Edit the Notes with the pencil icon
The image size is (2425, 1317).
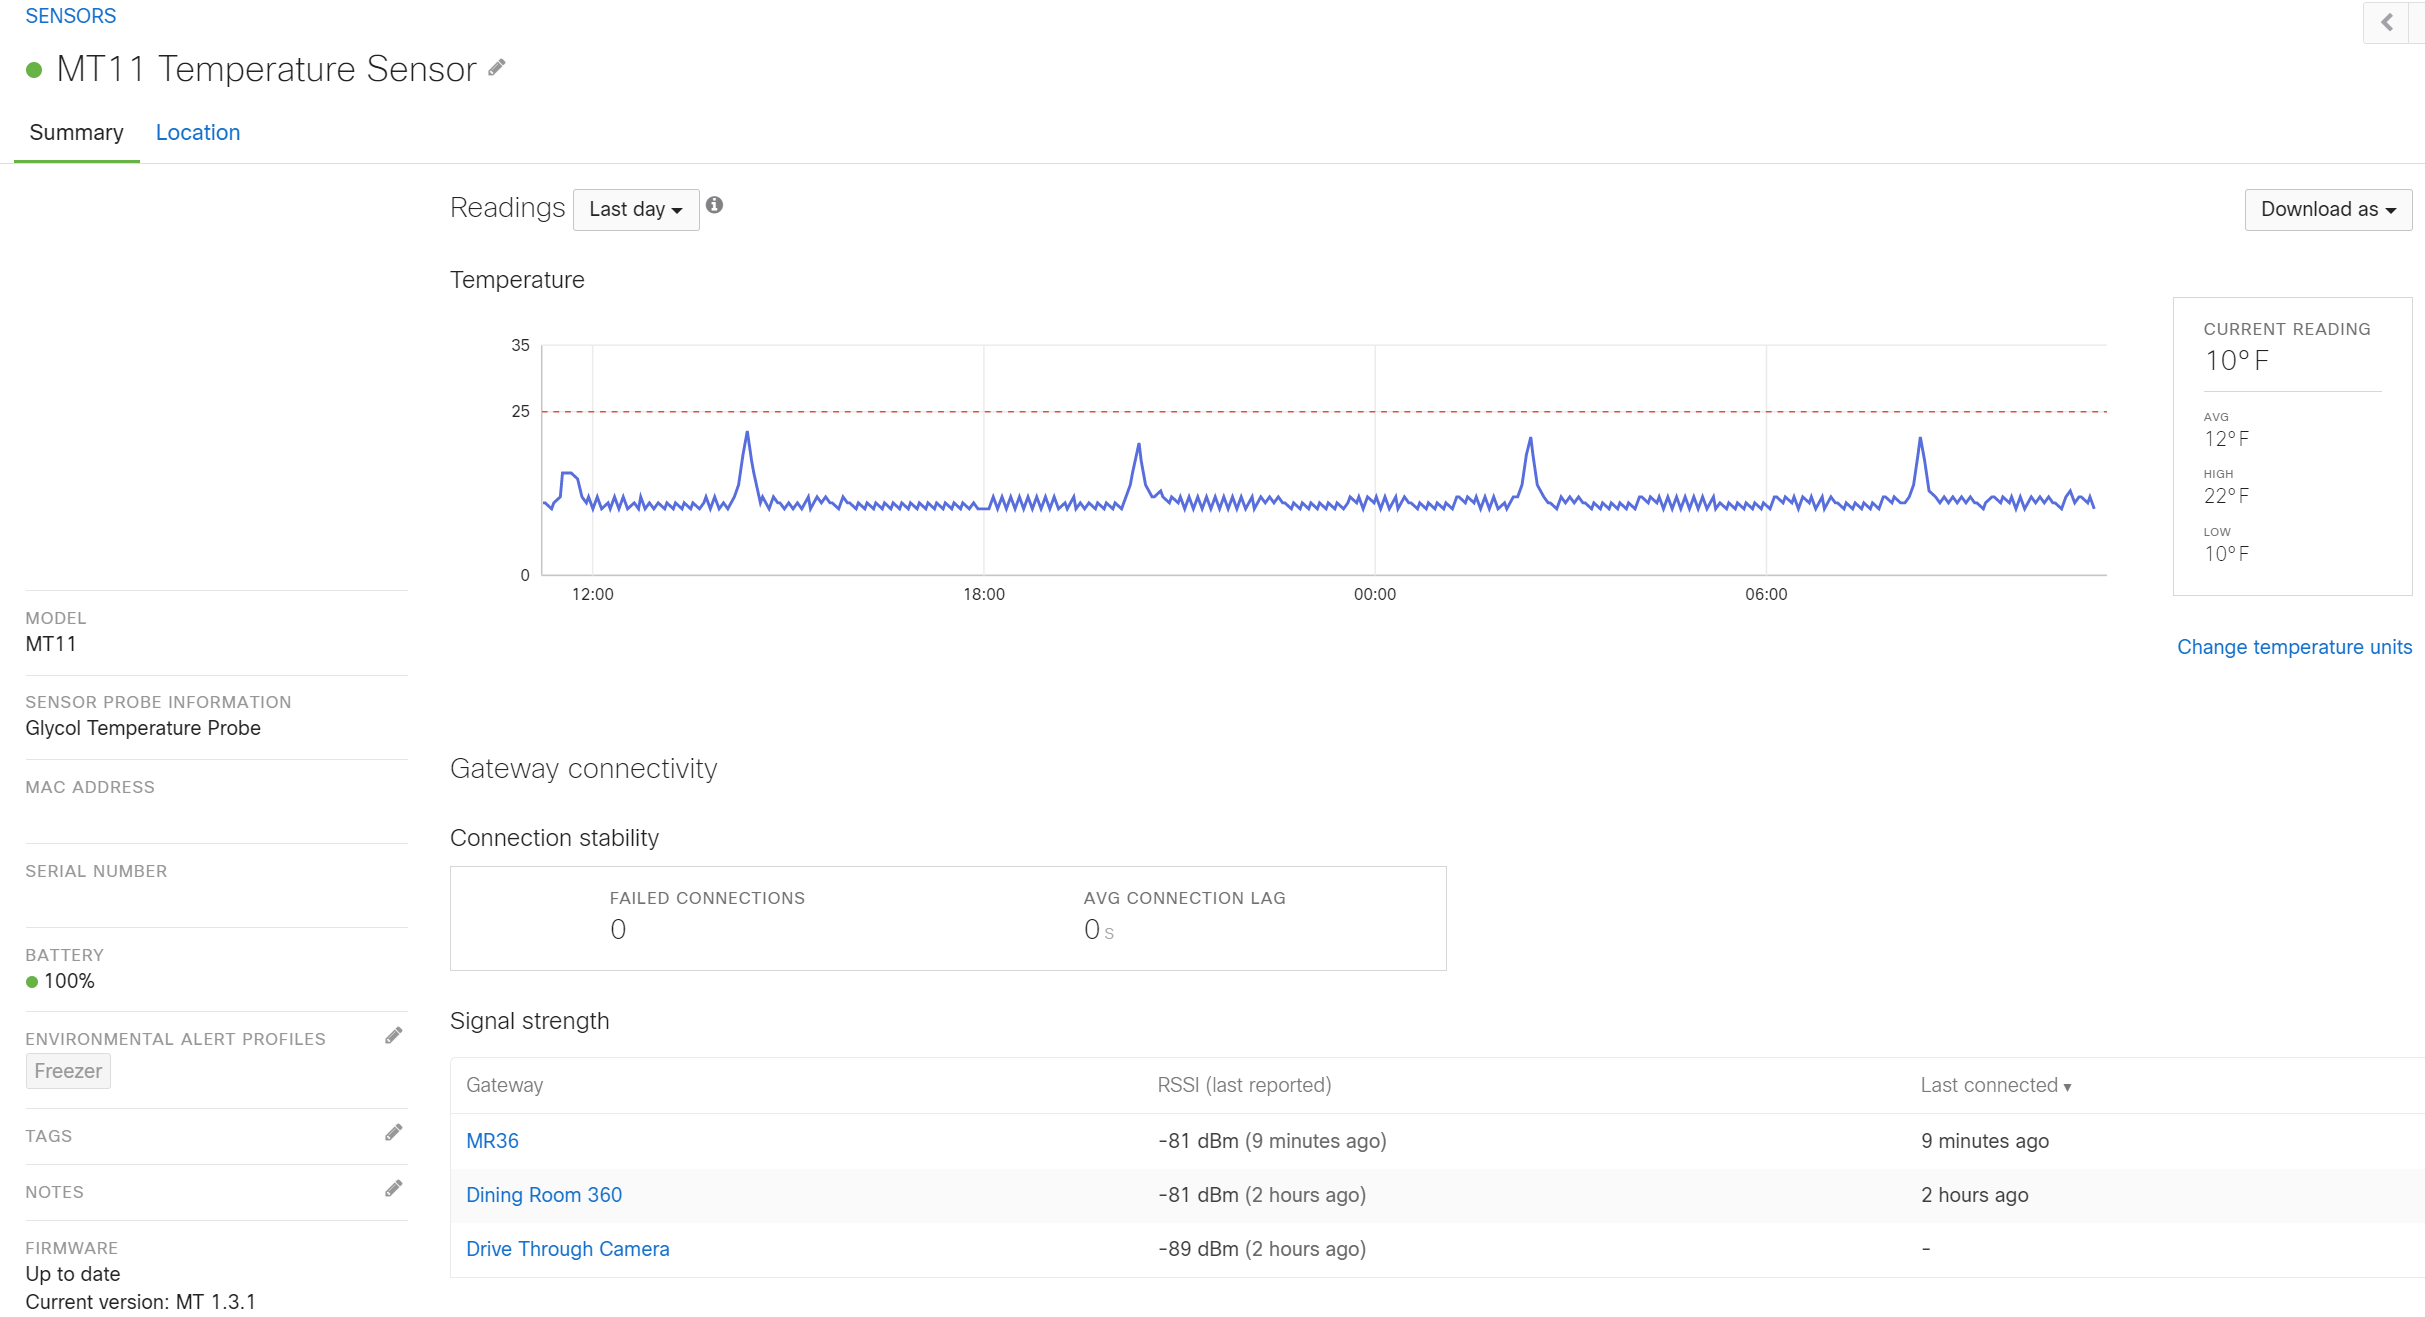(x=394, y=1190)
